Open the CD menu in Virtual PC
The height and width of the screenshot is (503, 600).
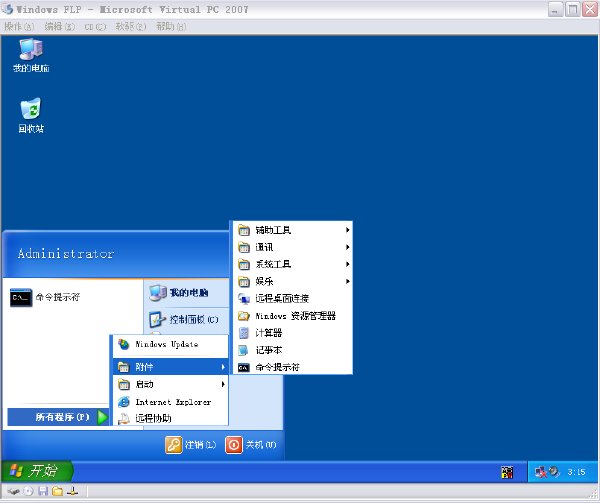95,27
